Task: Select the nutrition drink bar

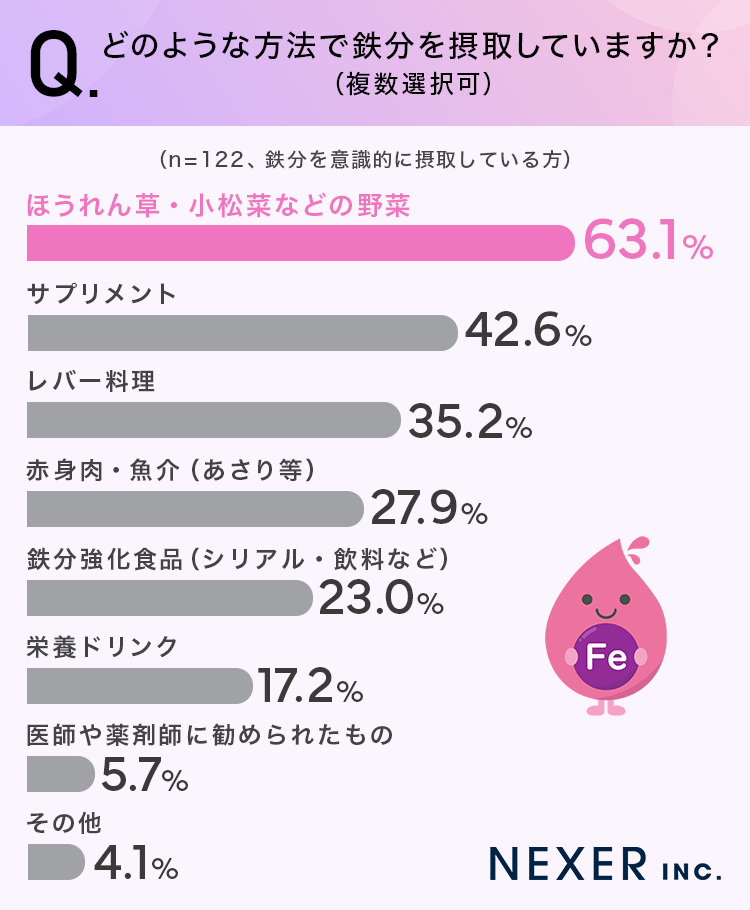Action: pyautogui.click(x=139, y=686)
